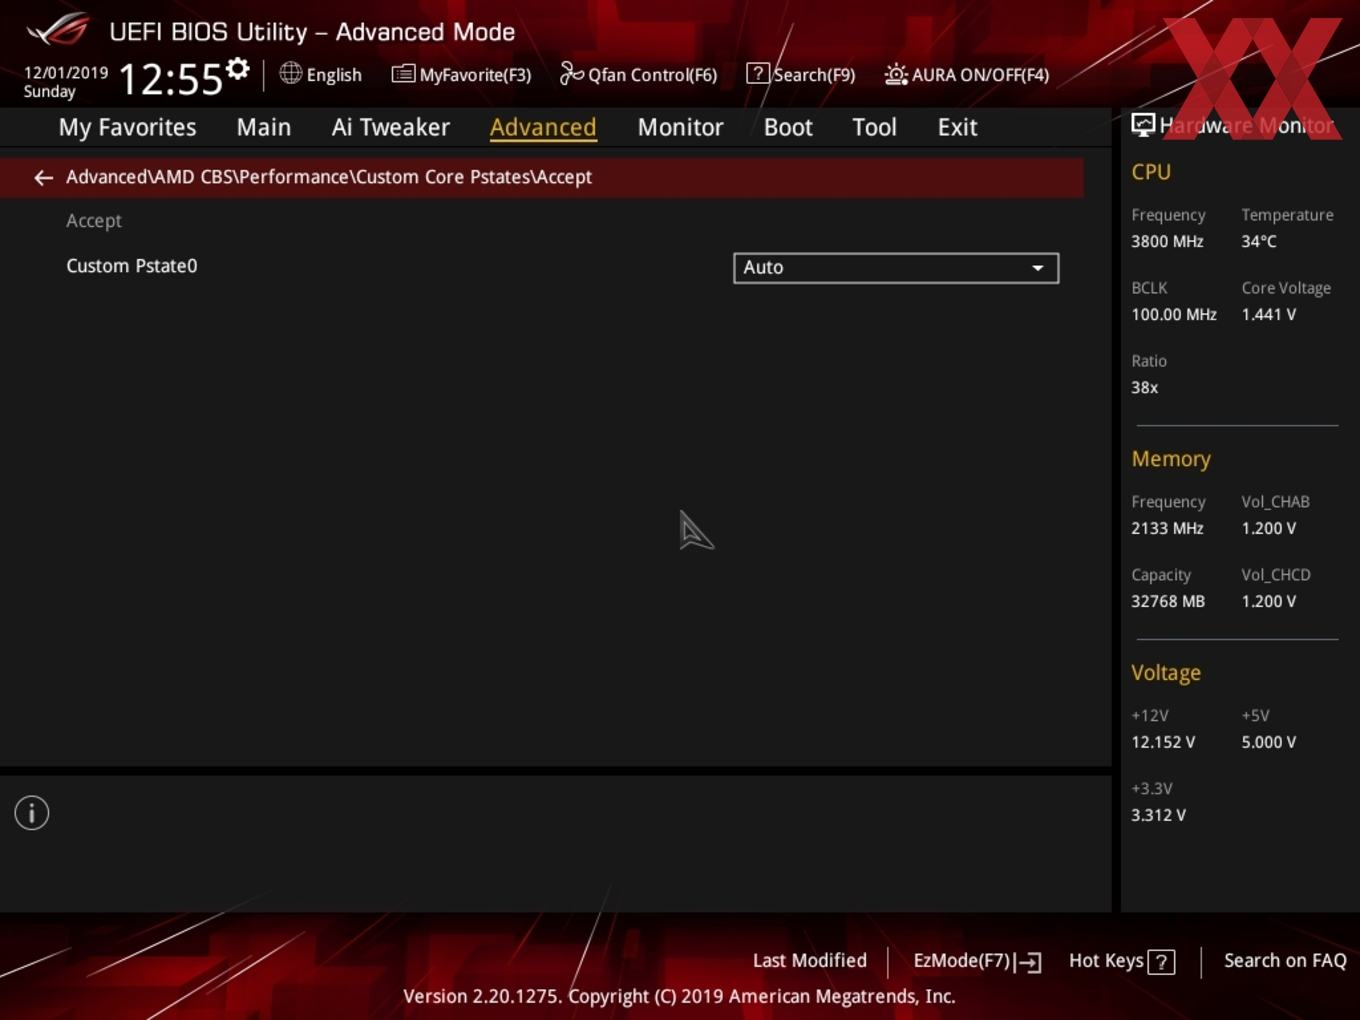
Task: Click the Accept label
Action: (x=94, y=221)
